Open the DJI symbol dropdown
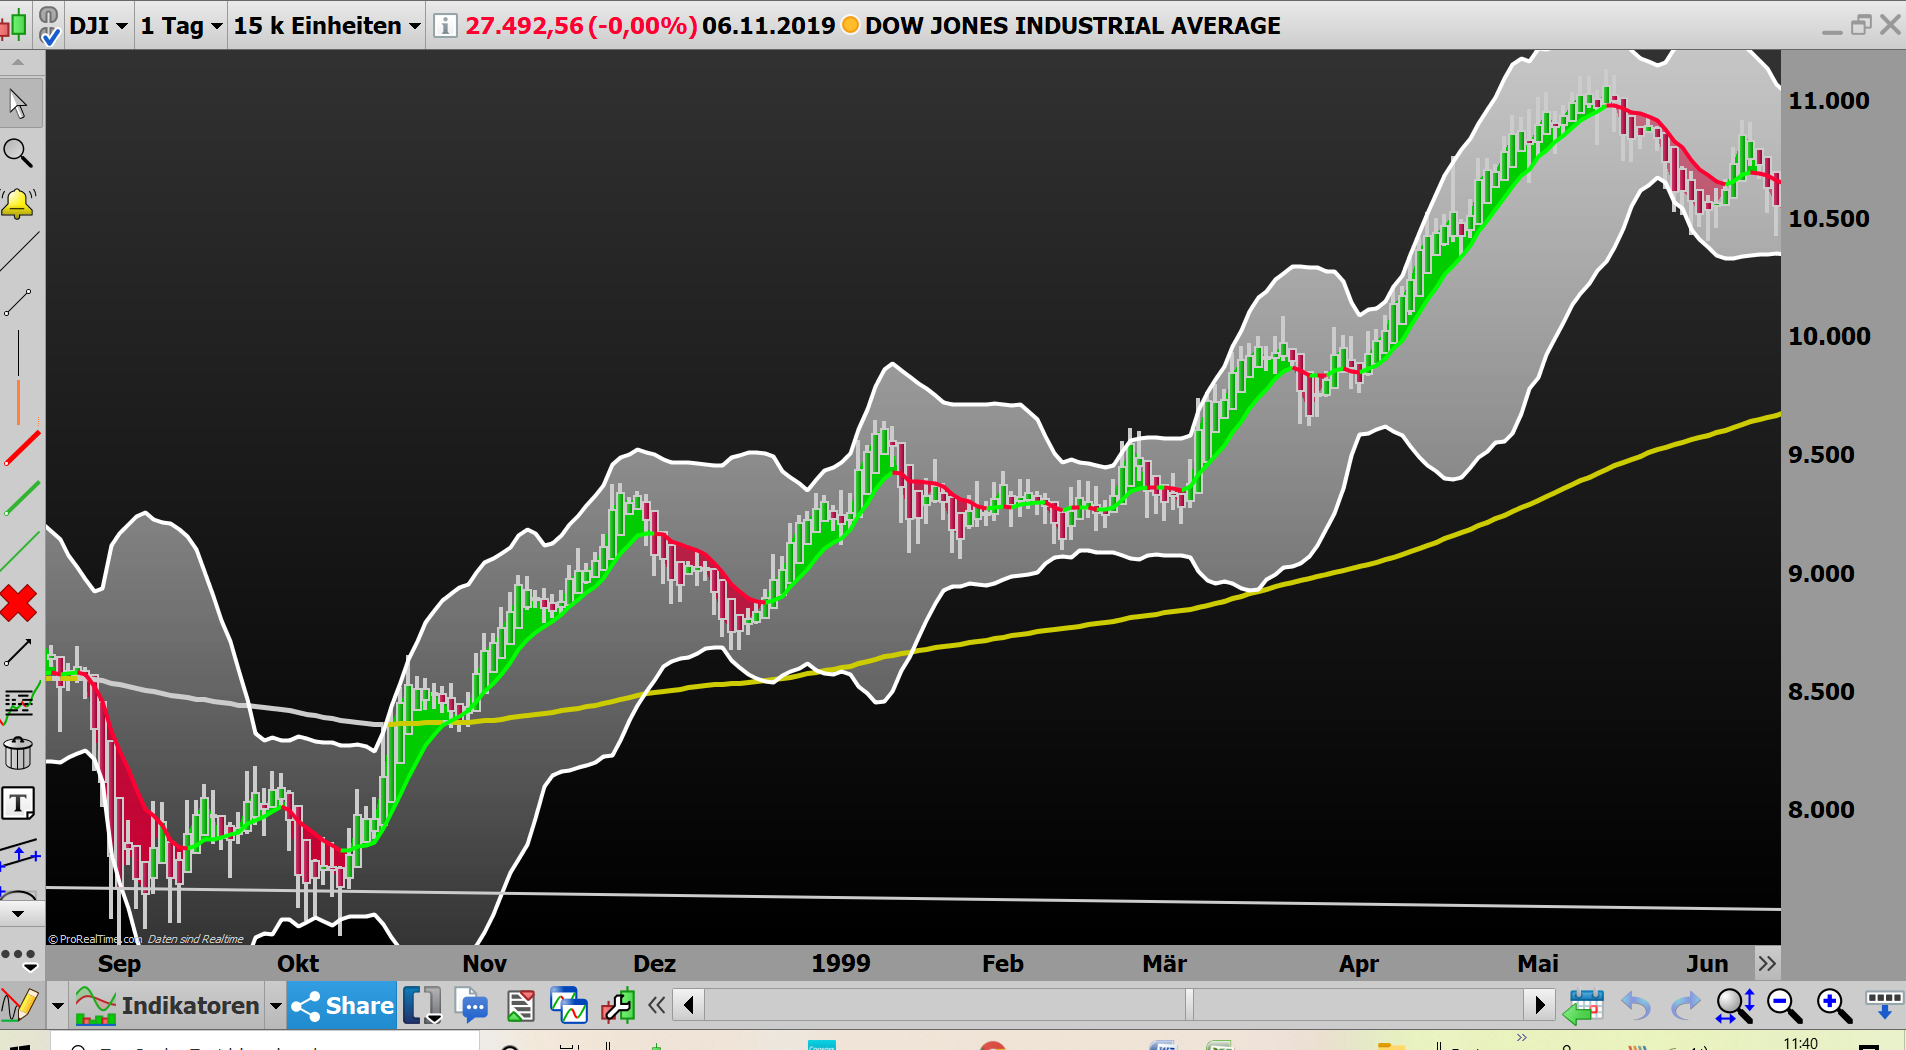 (96, 25)
